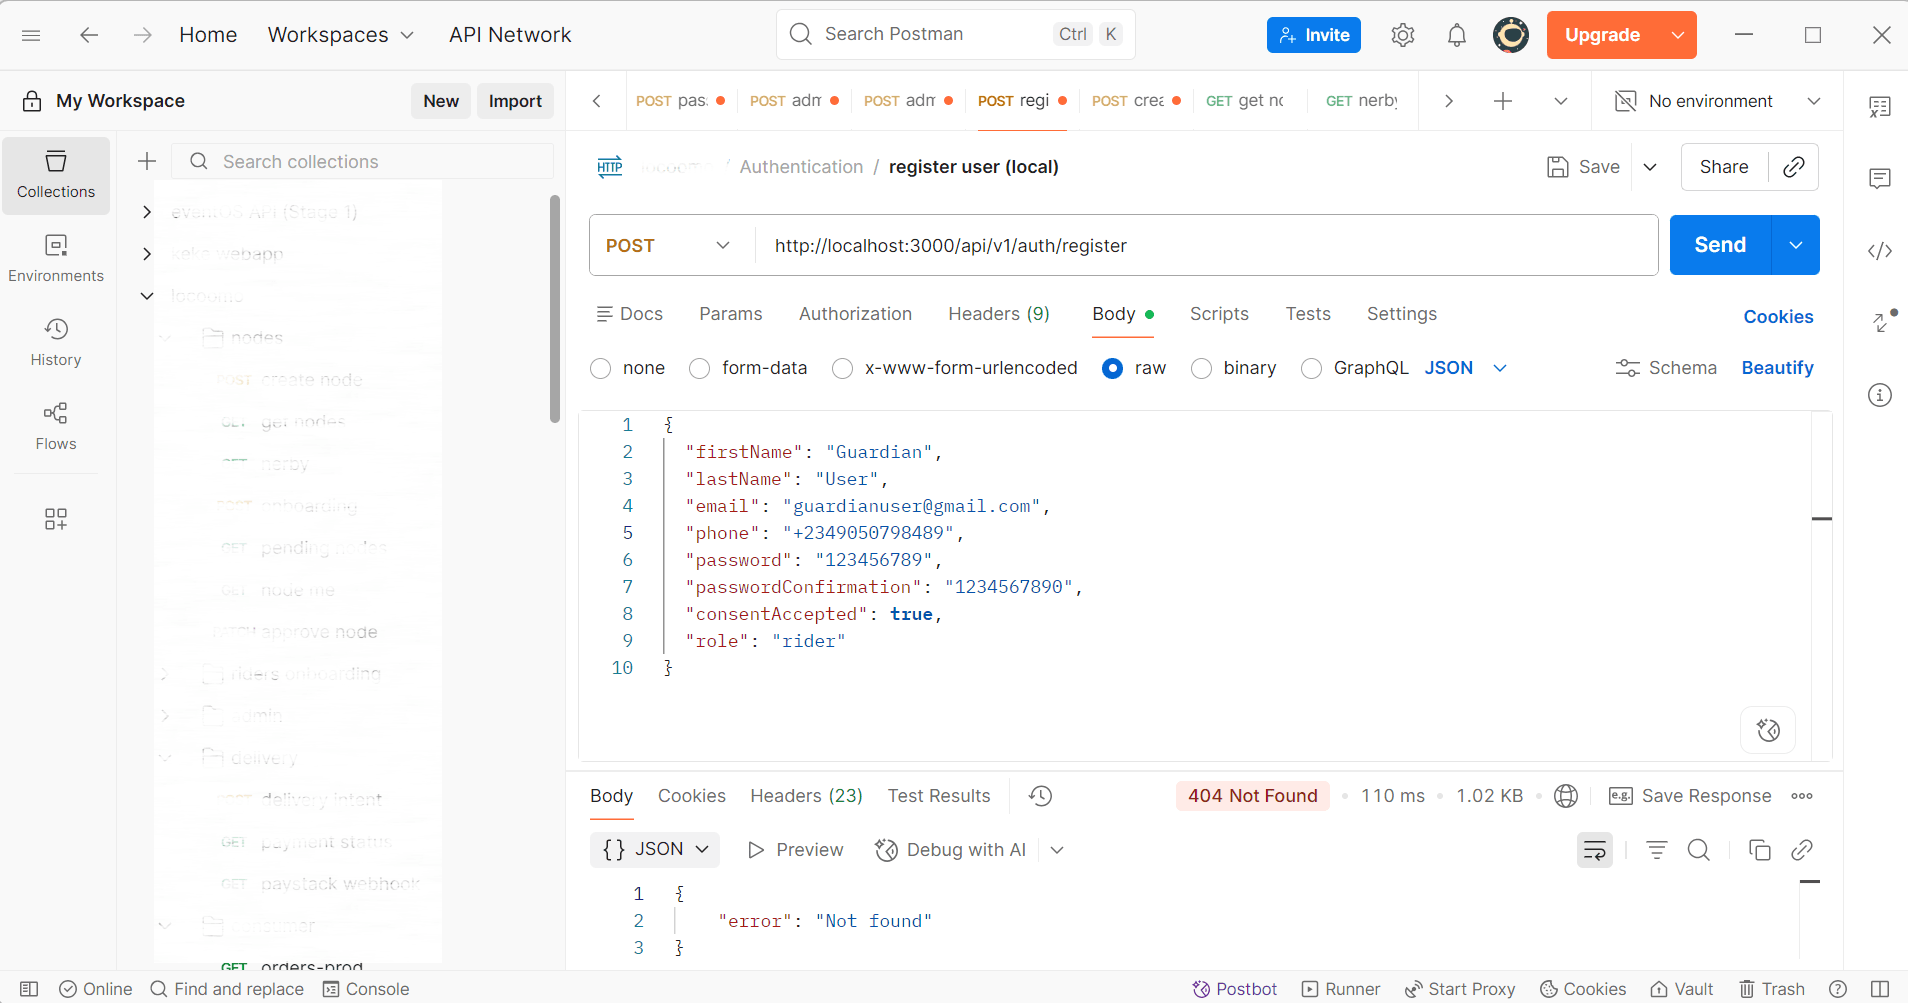The height and width of the screenshot is (1003, 1908).
Task: Open notifications bell
Action: (1457, 35)
